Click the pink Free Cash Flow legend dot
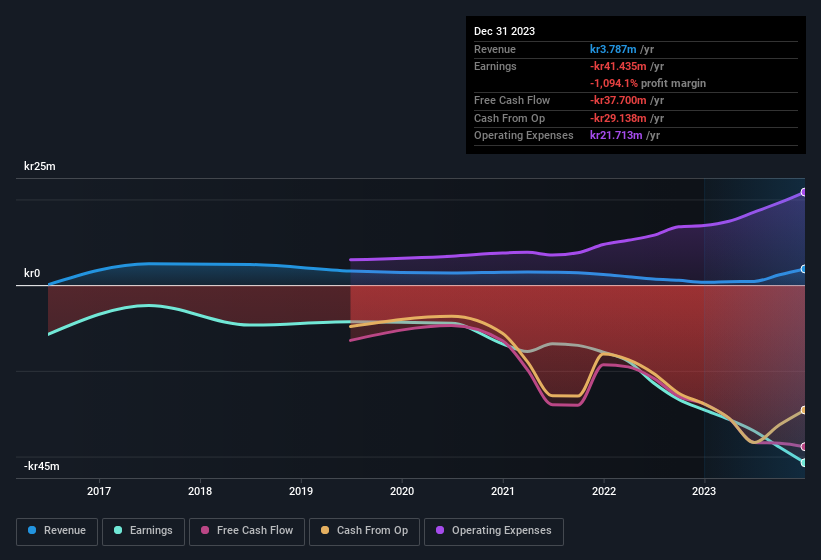The image size is (821, 560). coord(205,530)
